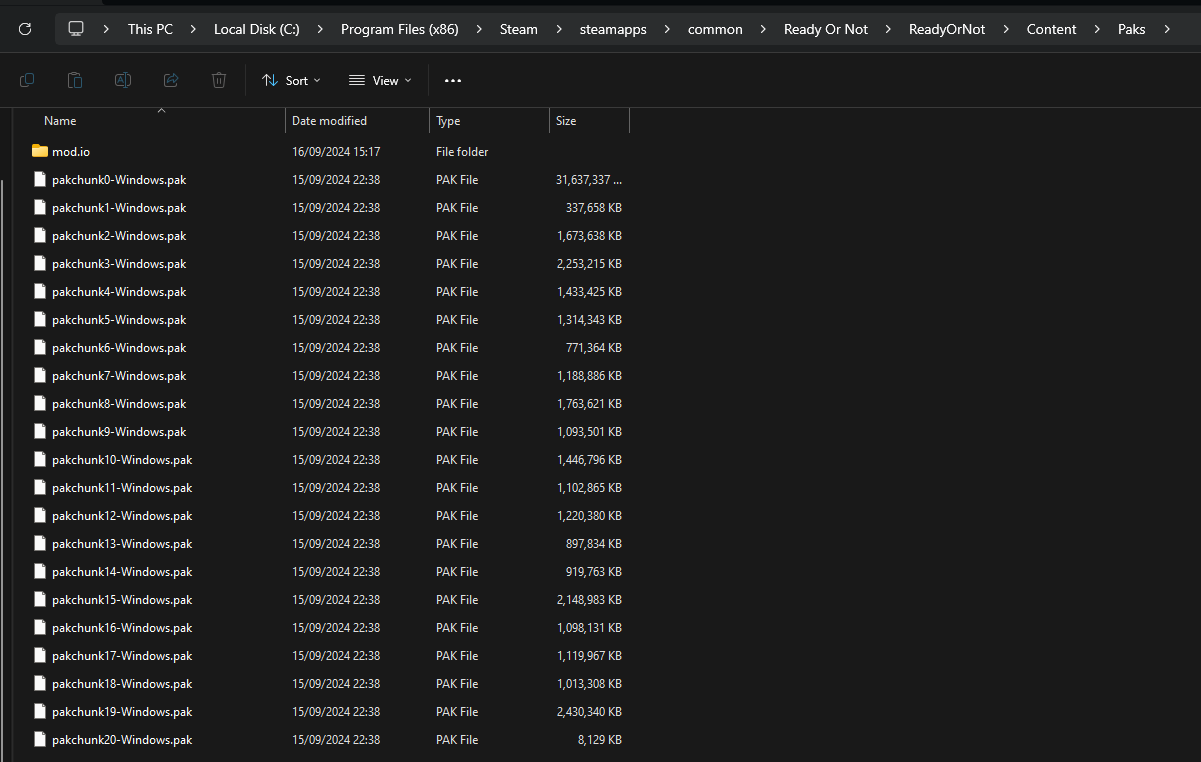
Task: Click size value 337,658 KB
Action: pyautogui.click(x=594, y=207)
